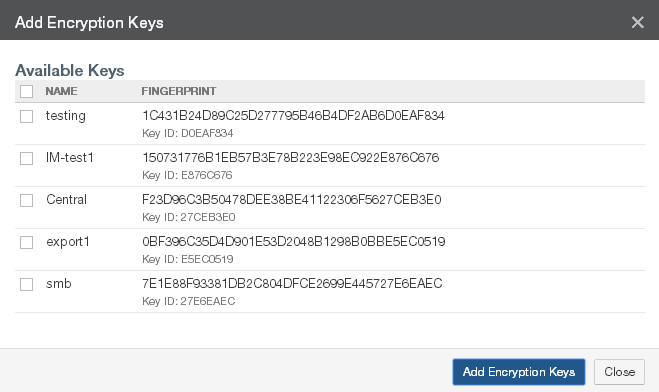Click the Close button

619,372
